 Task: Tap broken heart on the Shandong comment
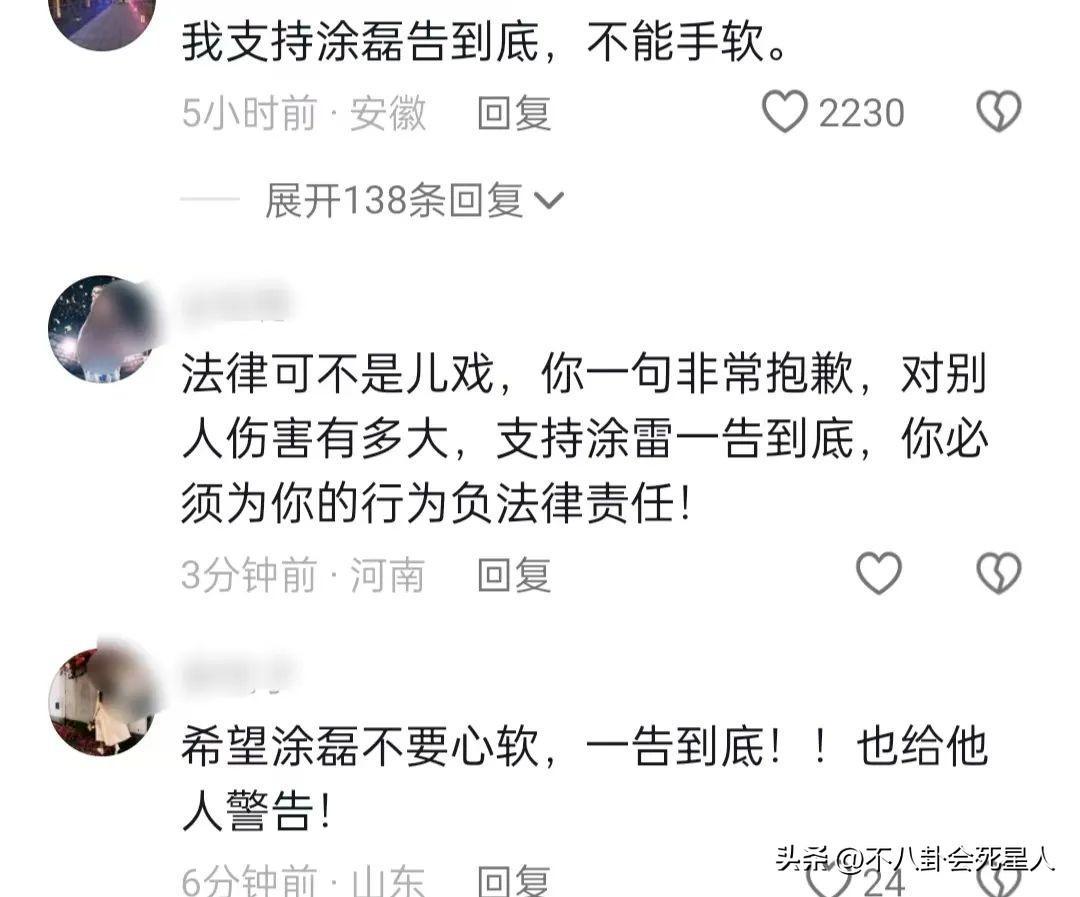tap(999, 883)
